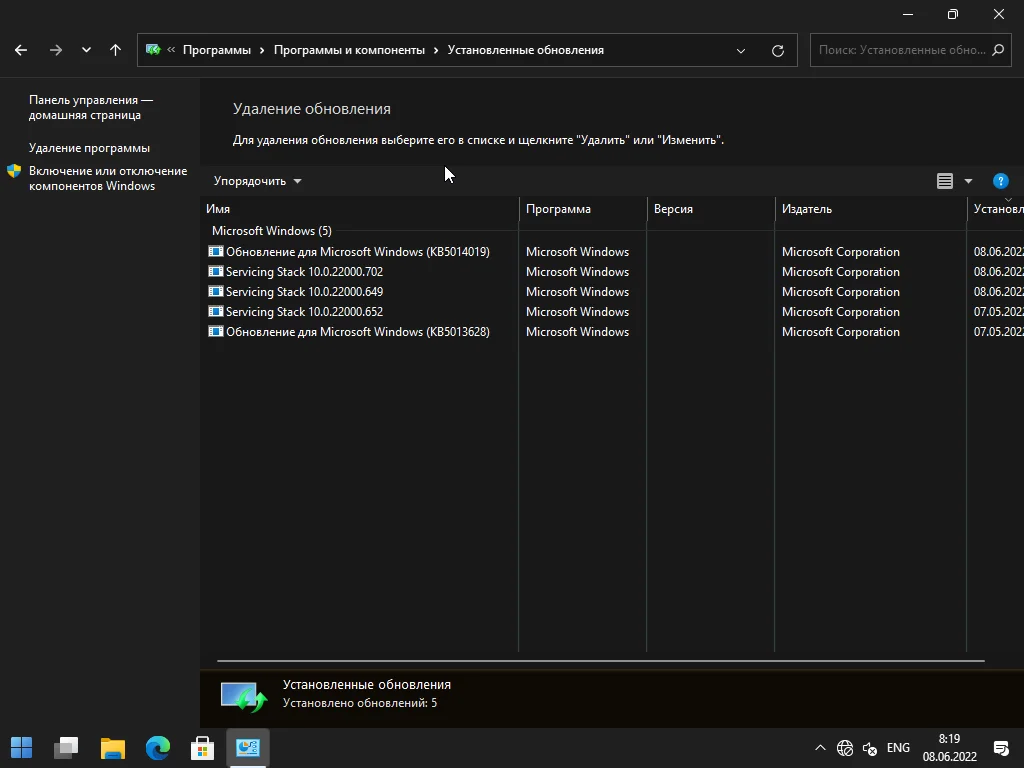Select update KB5014019 in the list
The height and width of the screenshot is (768, 1024).
pyautogui.click(x=357, y=252)
